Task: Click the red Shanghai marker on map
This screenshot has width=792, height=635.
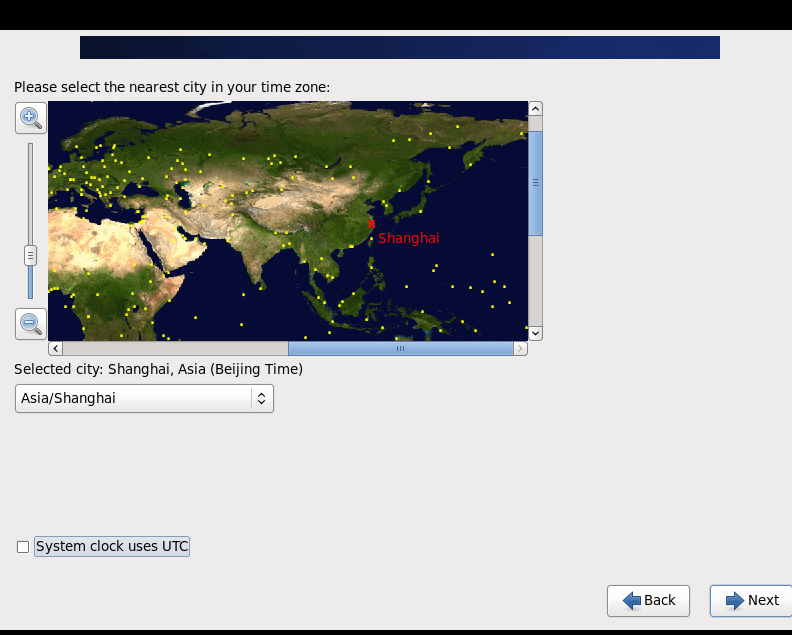Action: click(x=371, y=224)
